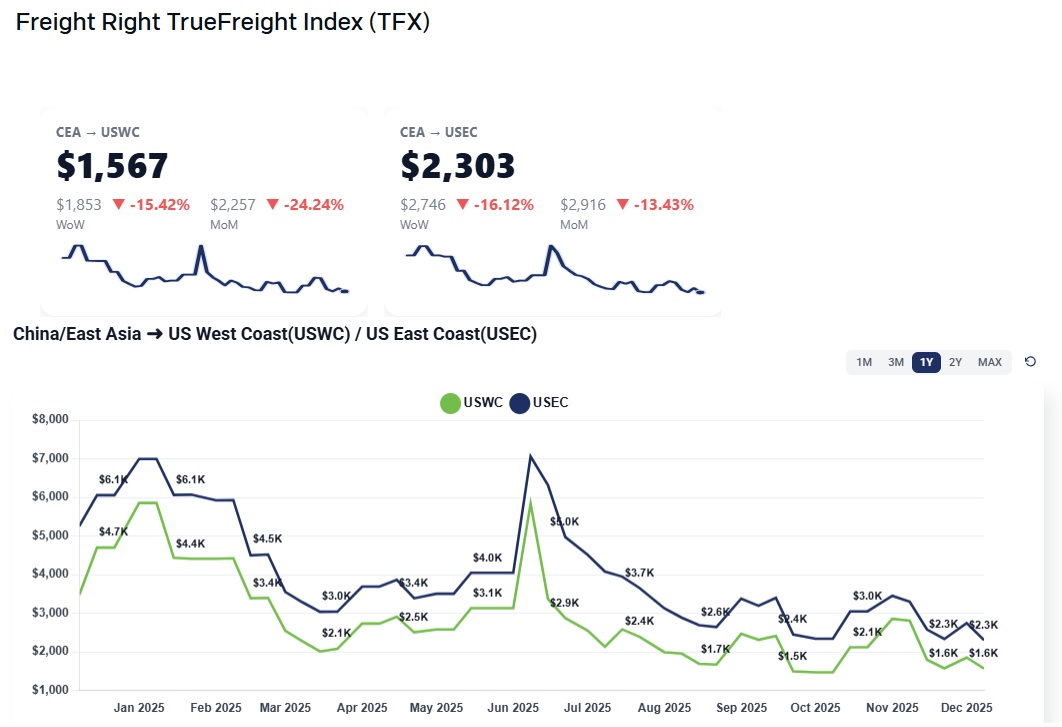Click red down arrow beside -15.42% WoW
Screen dimensions: 1062x727
(x=119, y=205)
